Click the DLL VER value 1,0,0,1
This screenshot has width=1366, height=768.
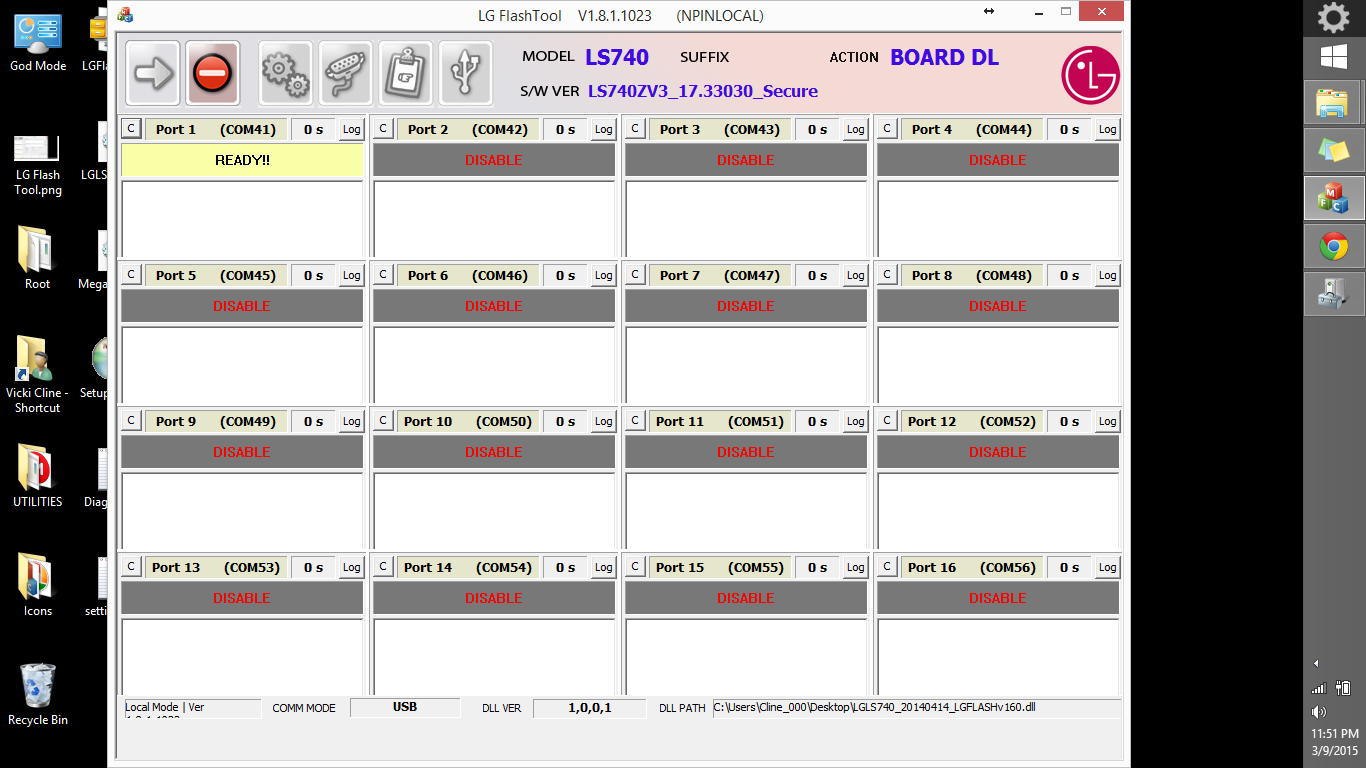click(x=590, y=708)
